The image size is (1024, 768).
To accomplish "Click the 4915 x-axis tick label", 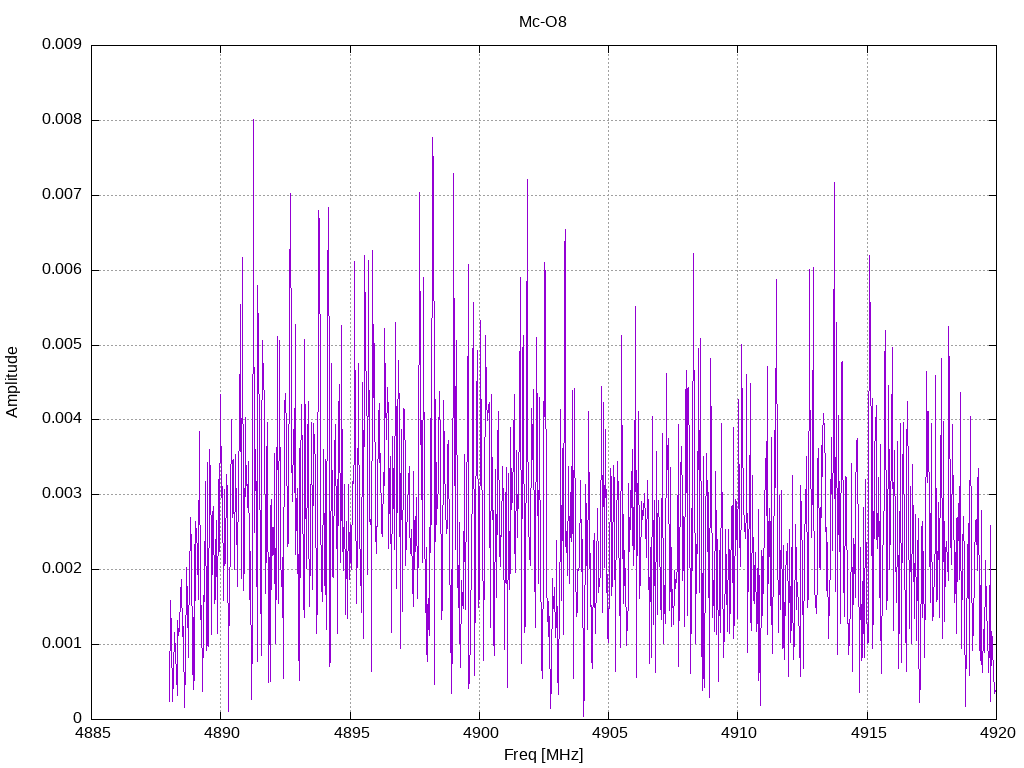I will [868, 733].
